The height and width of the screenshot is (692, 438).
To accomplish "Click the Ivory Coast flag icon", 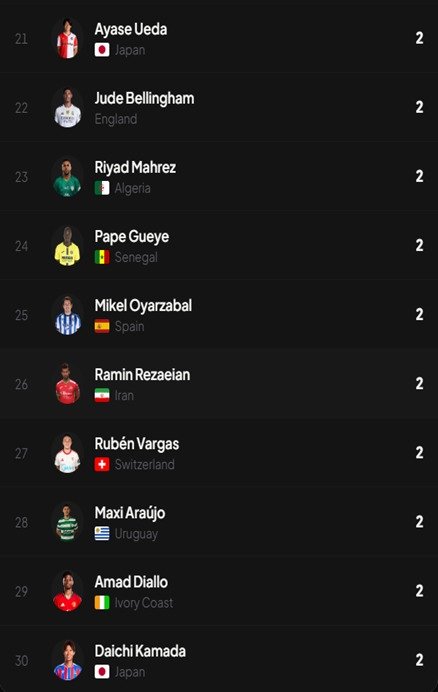I will pos(102,602).
